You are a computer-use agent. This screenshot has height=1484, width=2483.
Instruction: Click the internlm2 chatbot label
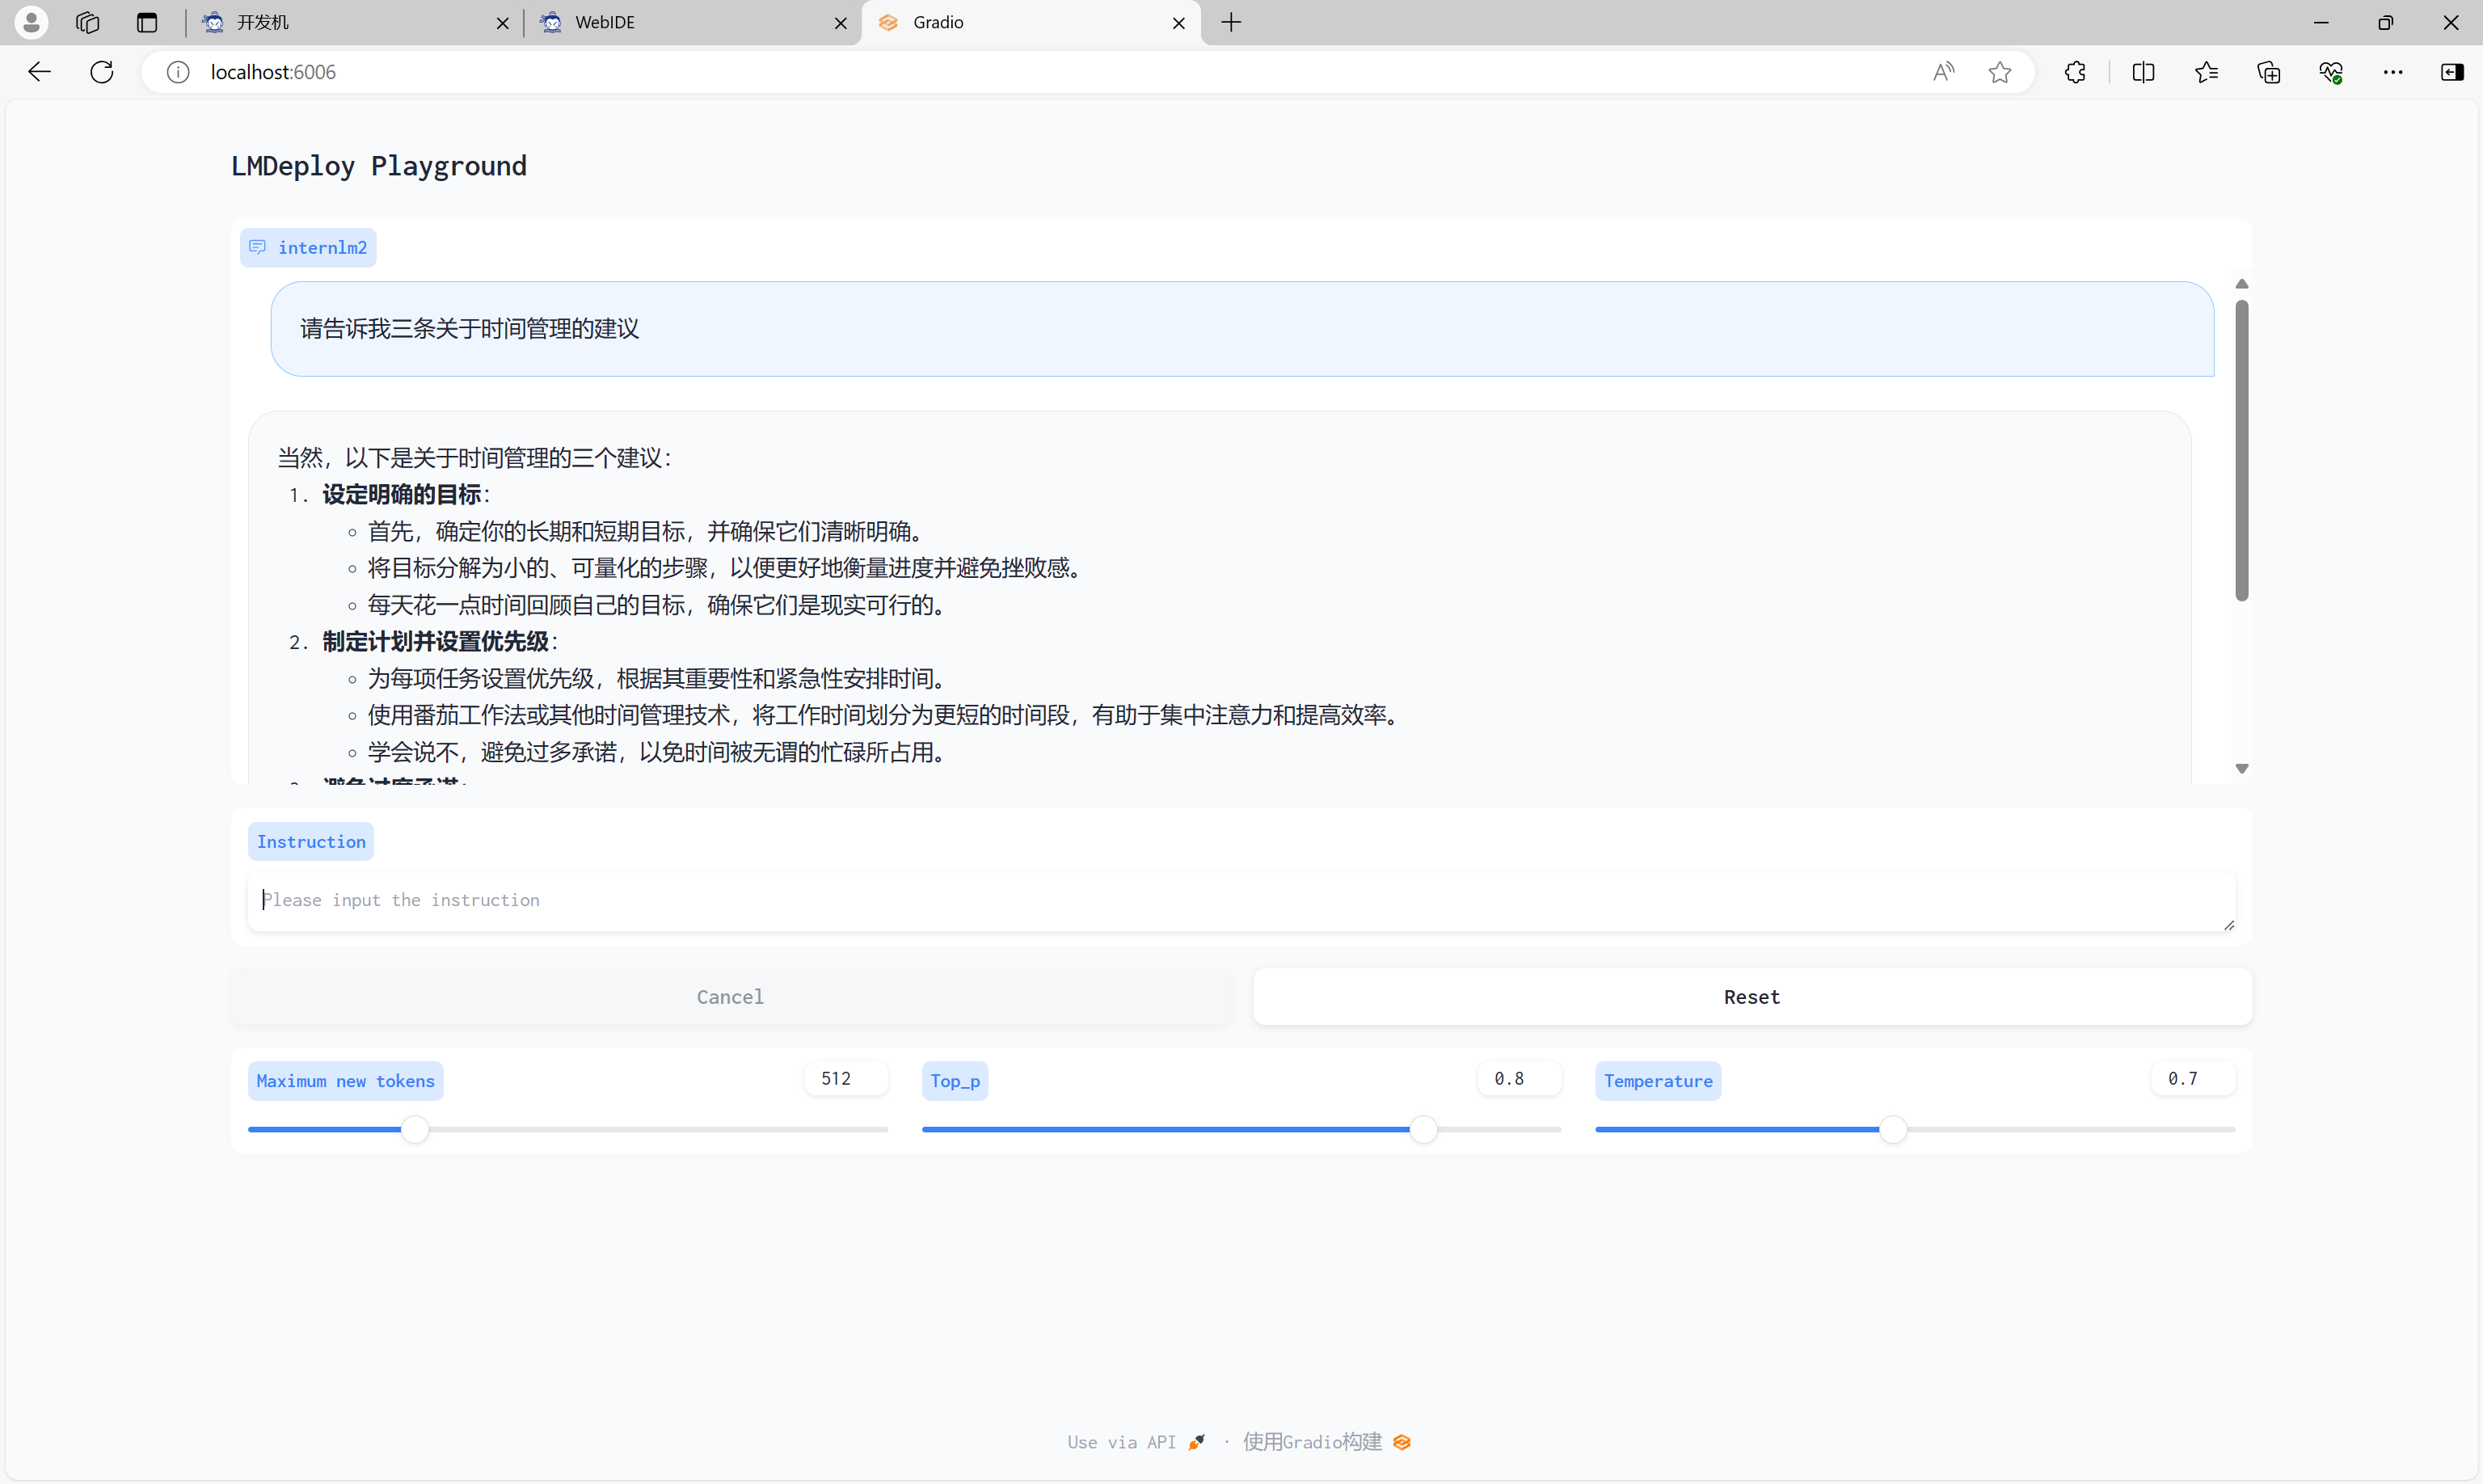pyautogui.click(x=308, y=247)
